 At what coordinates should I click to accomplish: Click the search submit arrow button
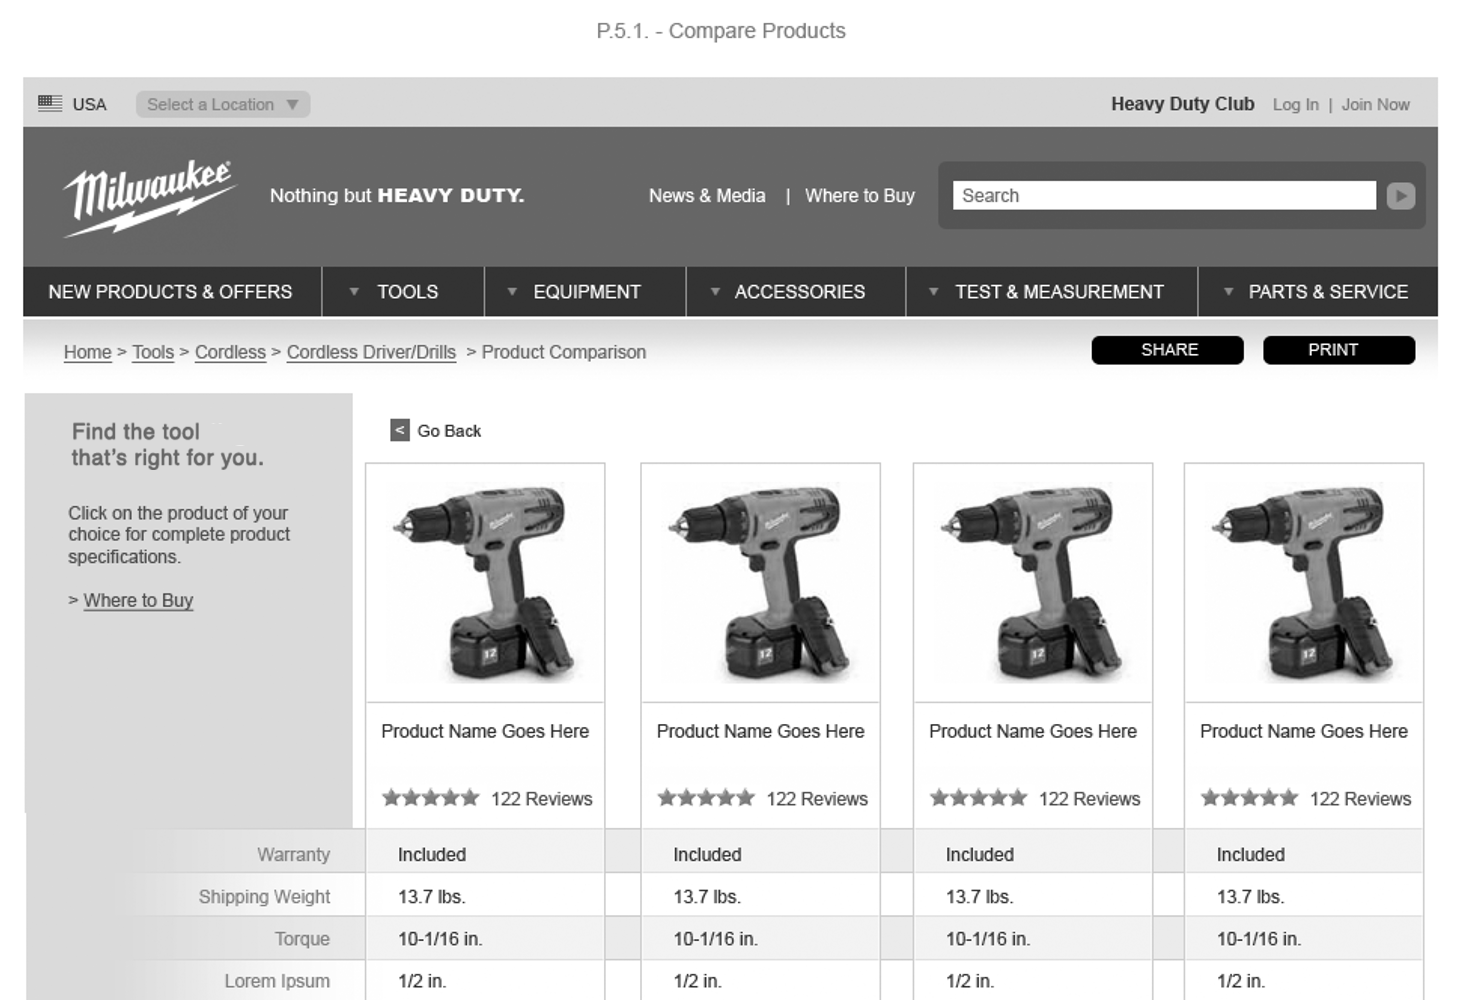click(1400, 196)
